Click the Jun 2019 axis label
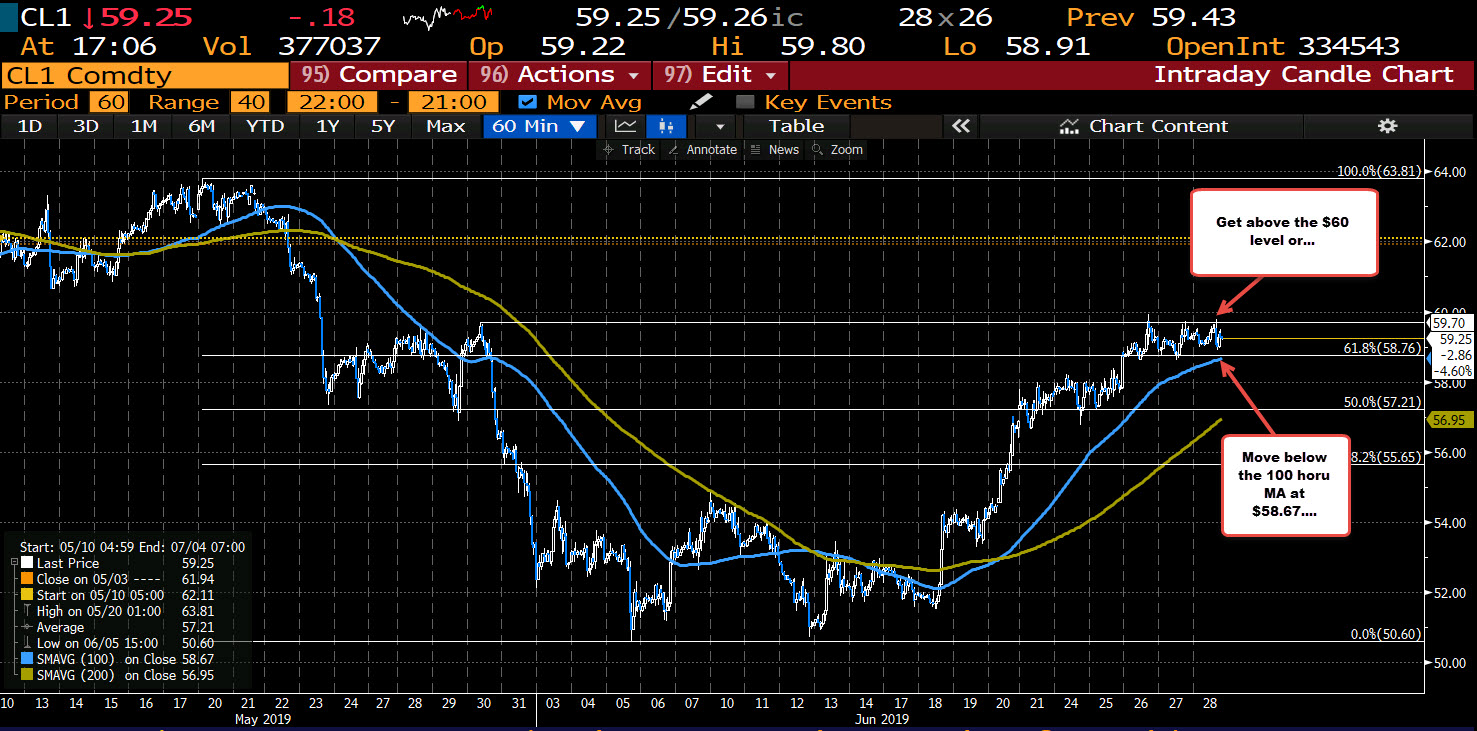The width and height of the screenshot is (1477, 731). (880, 720)
